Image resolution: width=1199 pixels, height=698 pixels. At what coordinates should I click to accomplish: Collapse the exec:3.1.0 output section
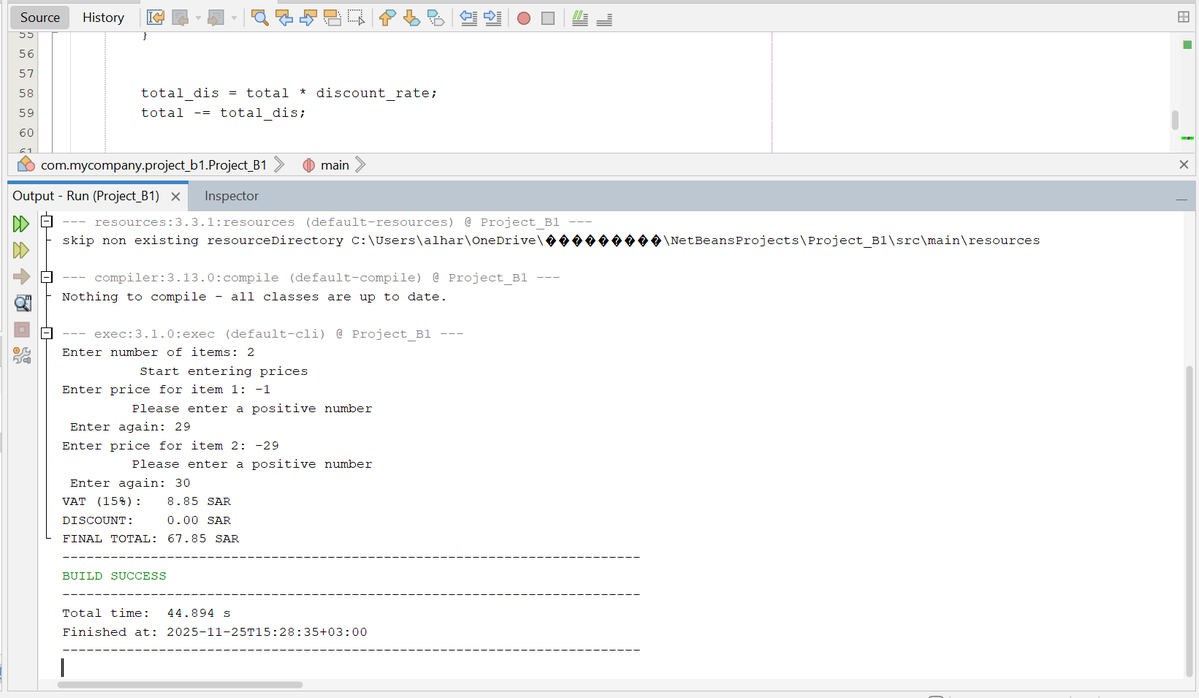point(47,333)
